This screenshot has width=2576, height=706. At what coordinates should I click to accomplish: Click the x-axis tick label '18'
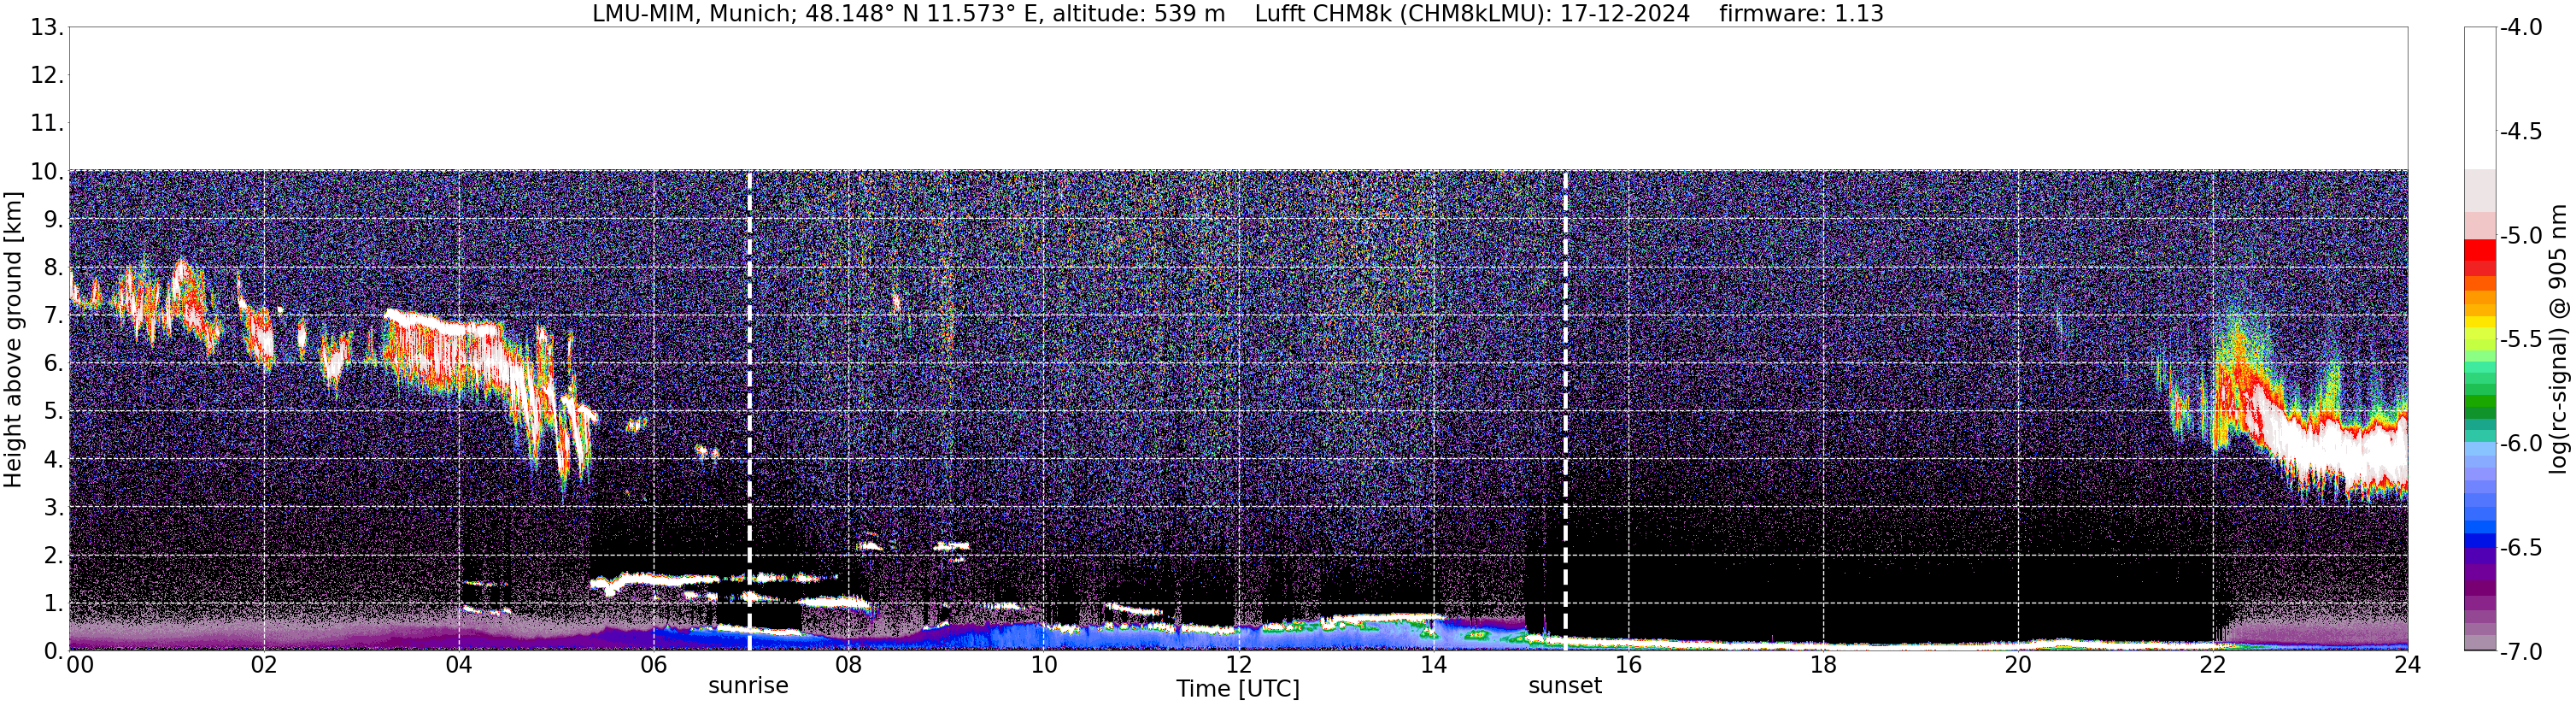click(x=1824, y=665)
